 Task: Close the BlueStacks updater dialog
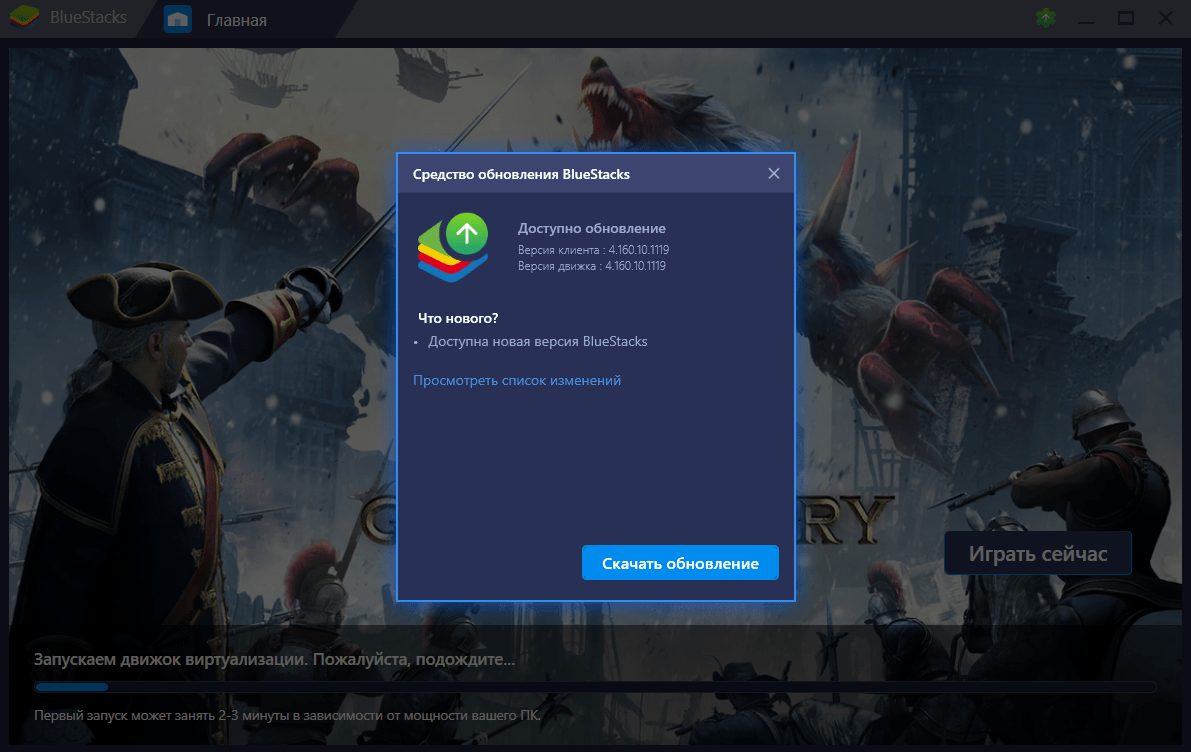(x=773, y=173)
